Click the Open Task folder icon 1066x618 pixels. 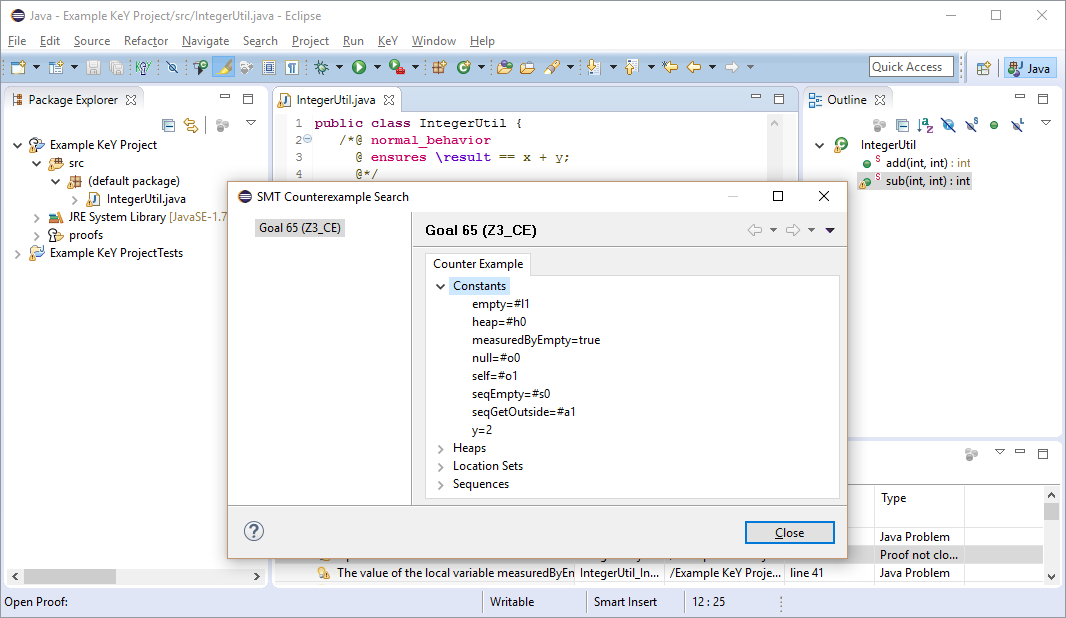coord(527,67)
